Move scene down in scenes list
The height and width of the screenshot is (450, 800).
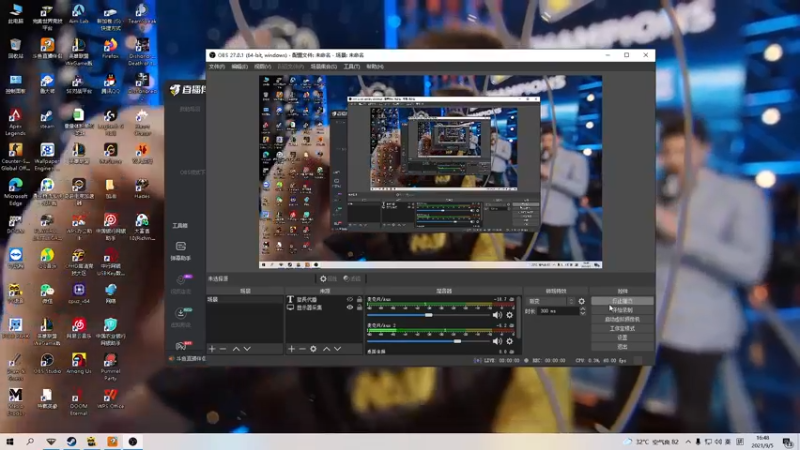coord(247,349)
